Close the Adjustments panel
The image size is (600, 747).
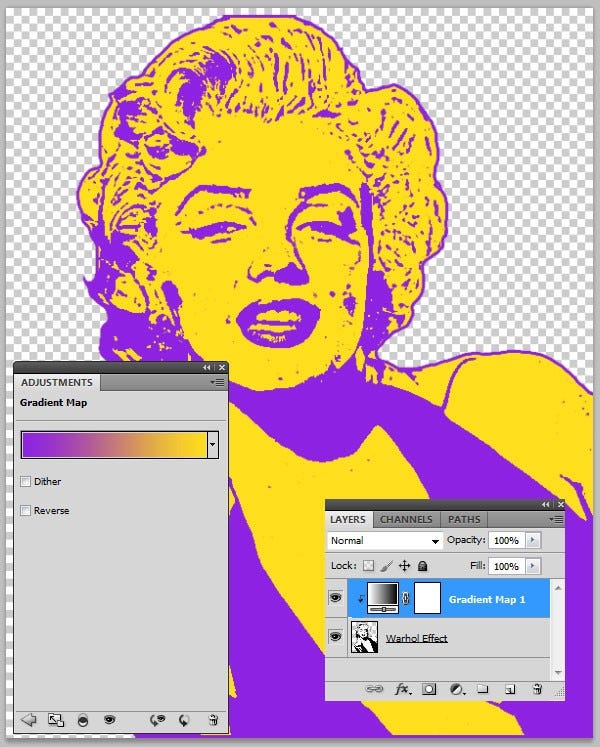click(222, 367)
